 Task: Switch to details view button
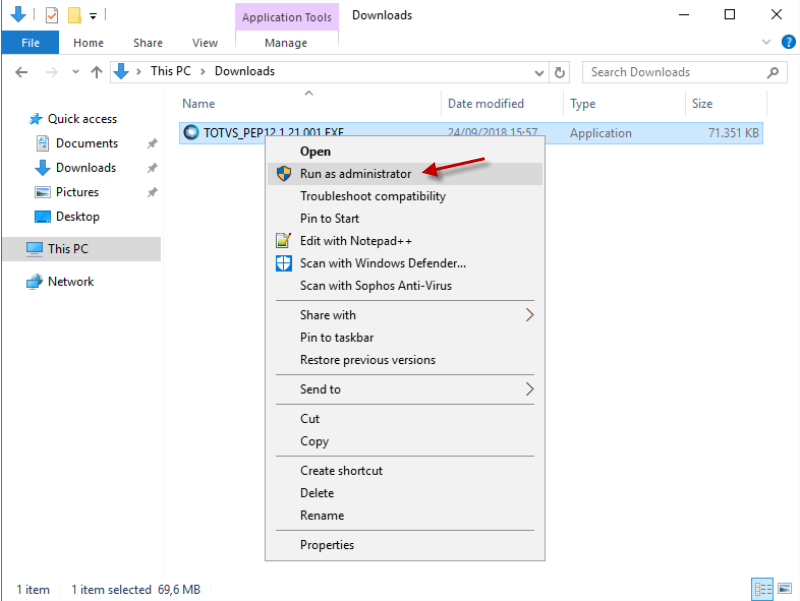762,589
